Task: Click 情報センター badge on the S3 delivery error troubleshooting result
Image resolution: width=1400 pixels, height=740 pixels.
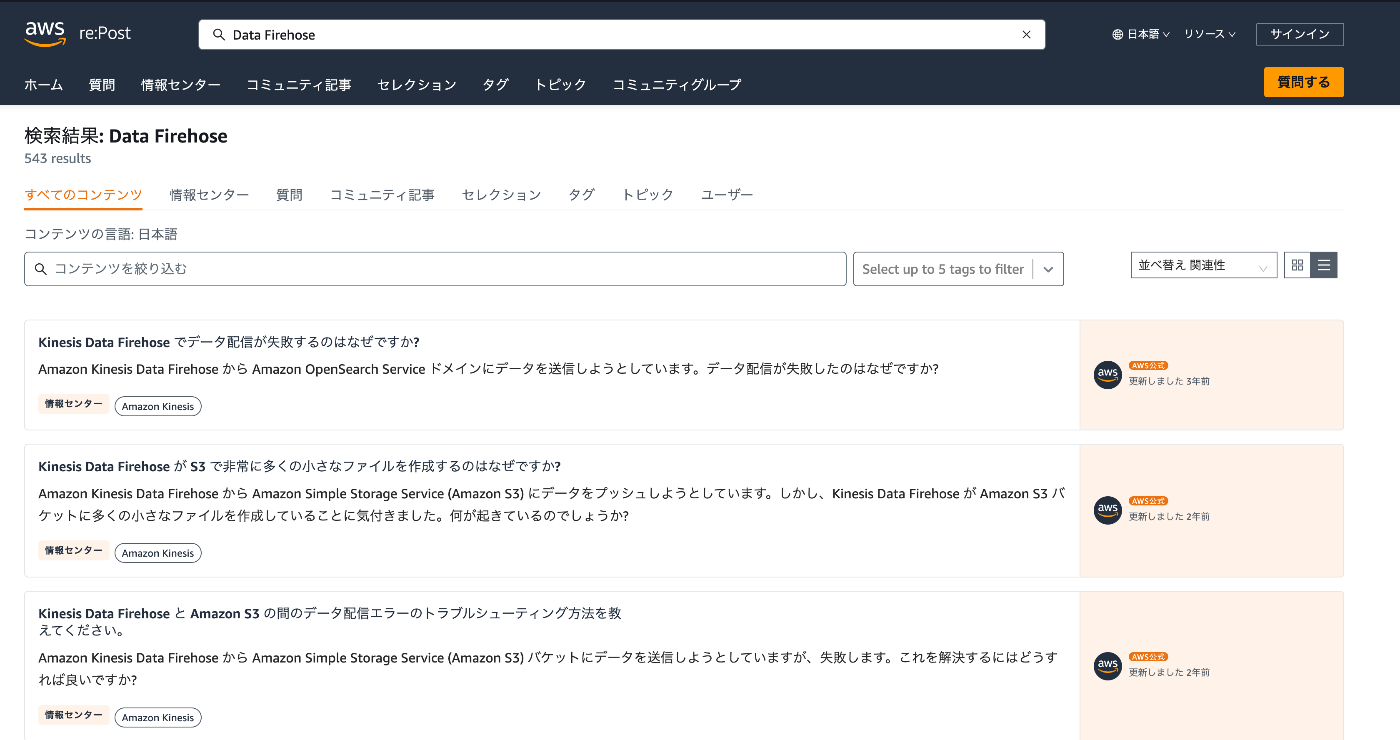Action: pos(74,715)
